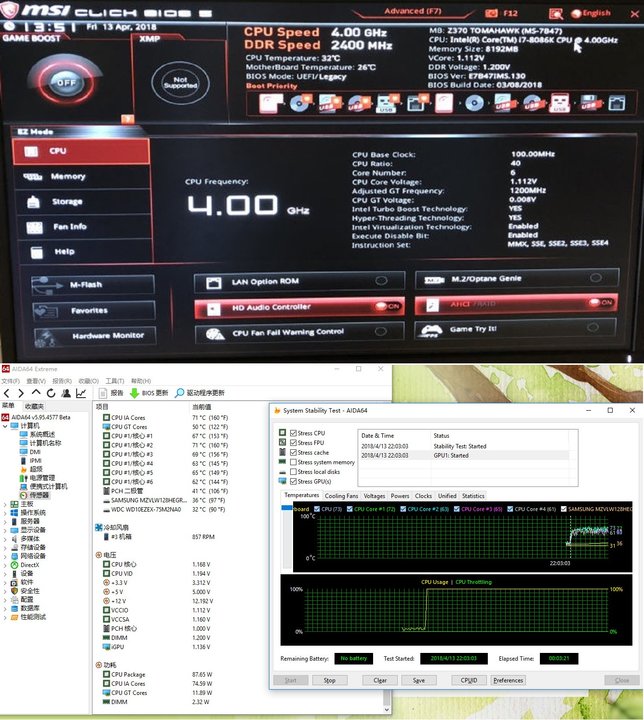The image size is (644, 720).
Task: Expand the 操作系统 tree node
Action: click(x=5, y=513)
